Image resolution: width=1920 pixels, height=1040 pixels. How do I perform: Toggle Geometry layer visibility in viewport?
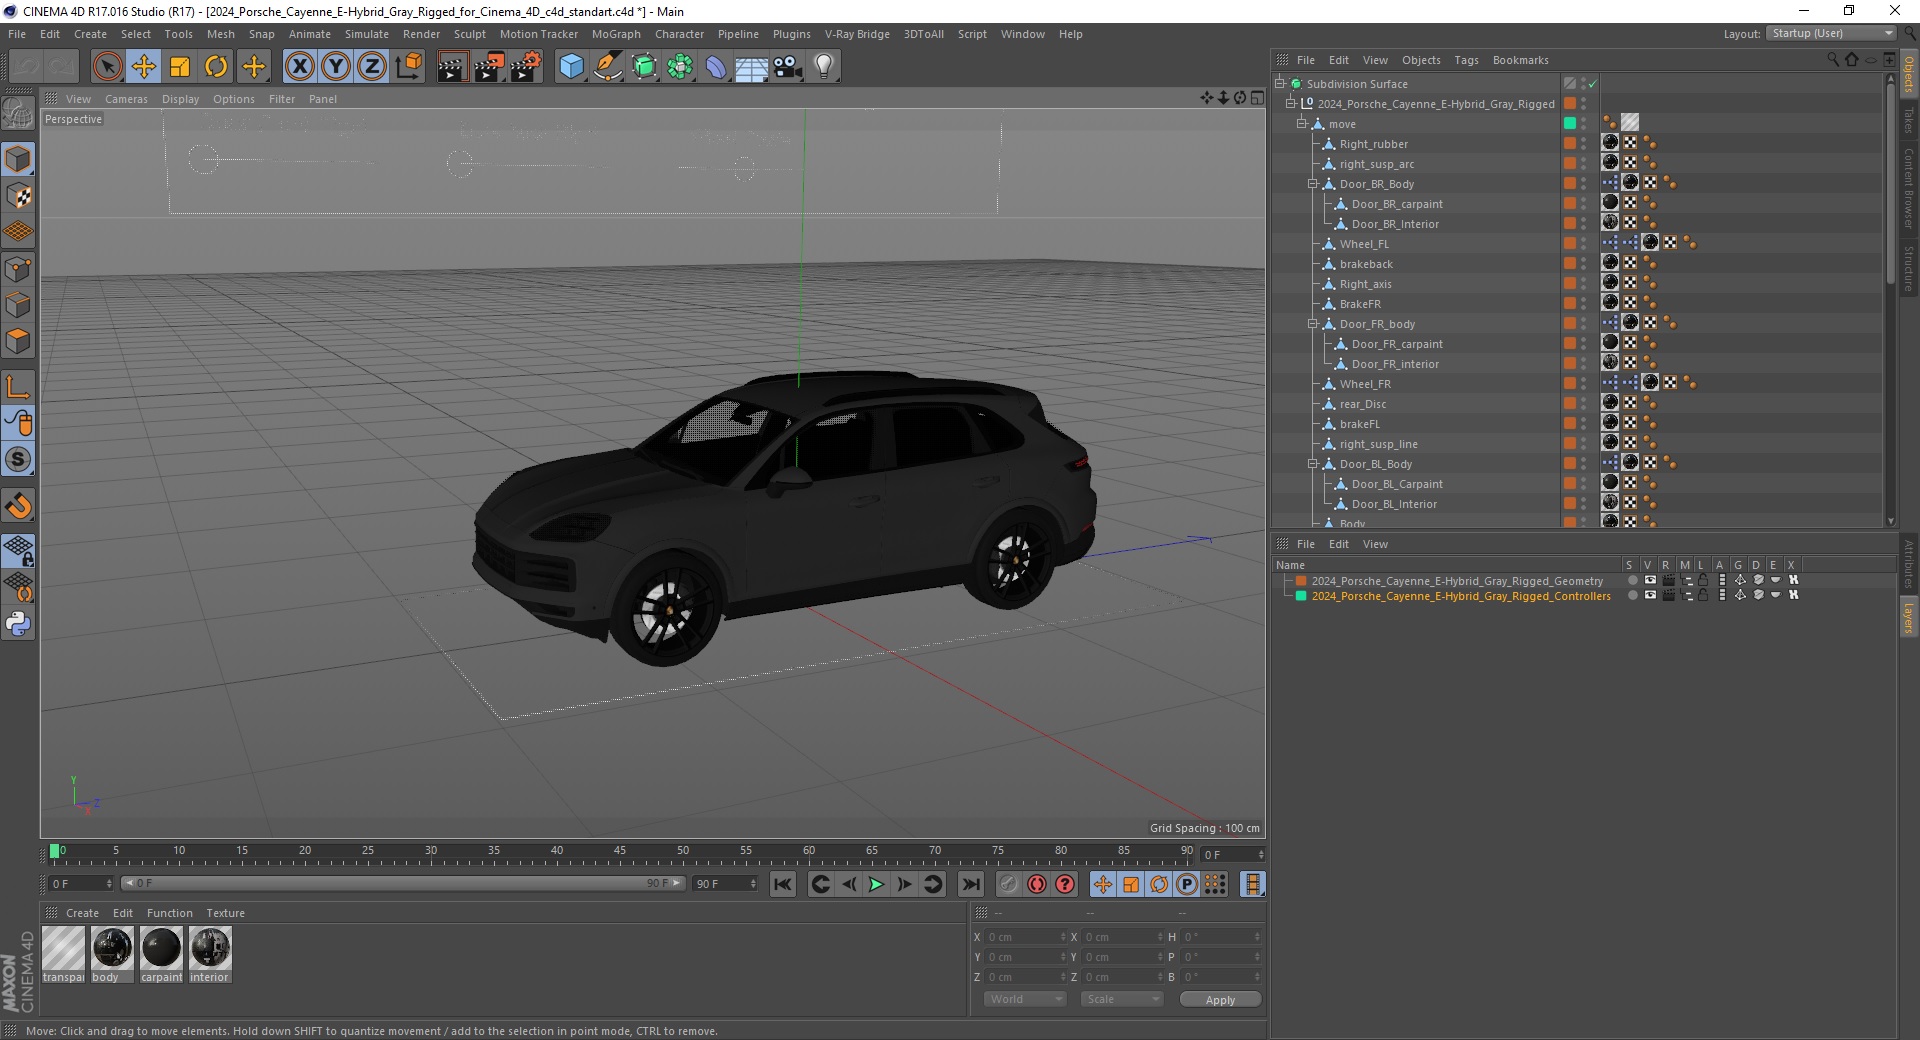[x=1650, y=581]
